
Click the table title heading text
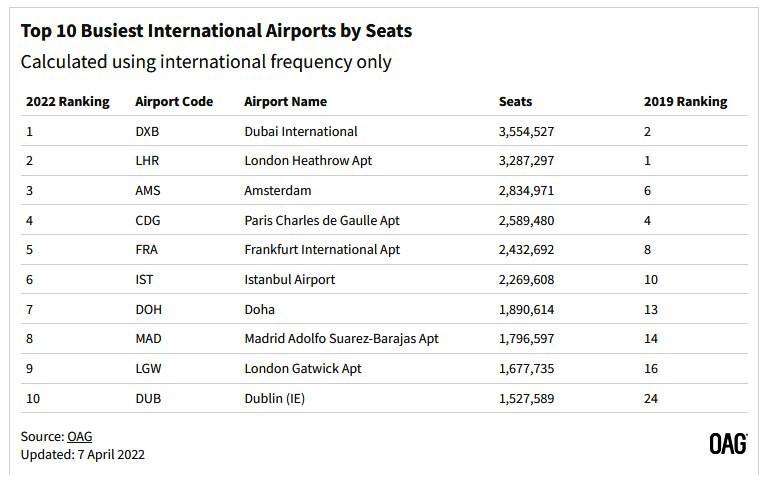(x=216, y=31)
